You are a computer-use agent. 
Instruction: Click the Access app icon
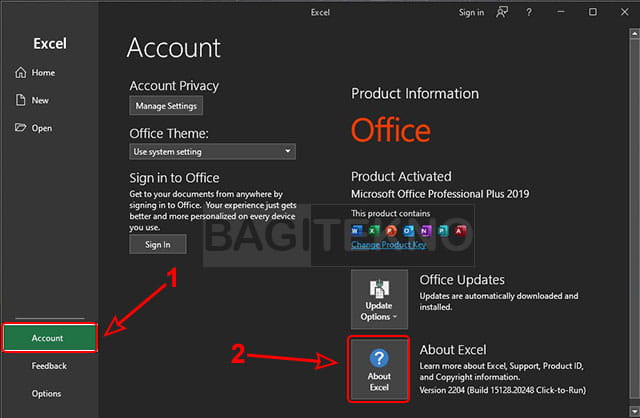click(460, 231)
